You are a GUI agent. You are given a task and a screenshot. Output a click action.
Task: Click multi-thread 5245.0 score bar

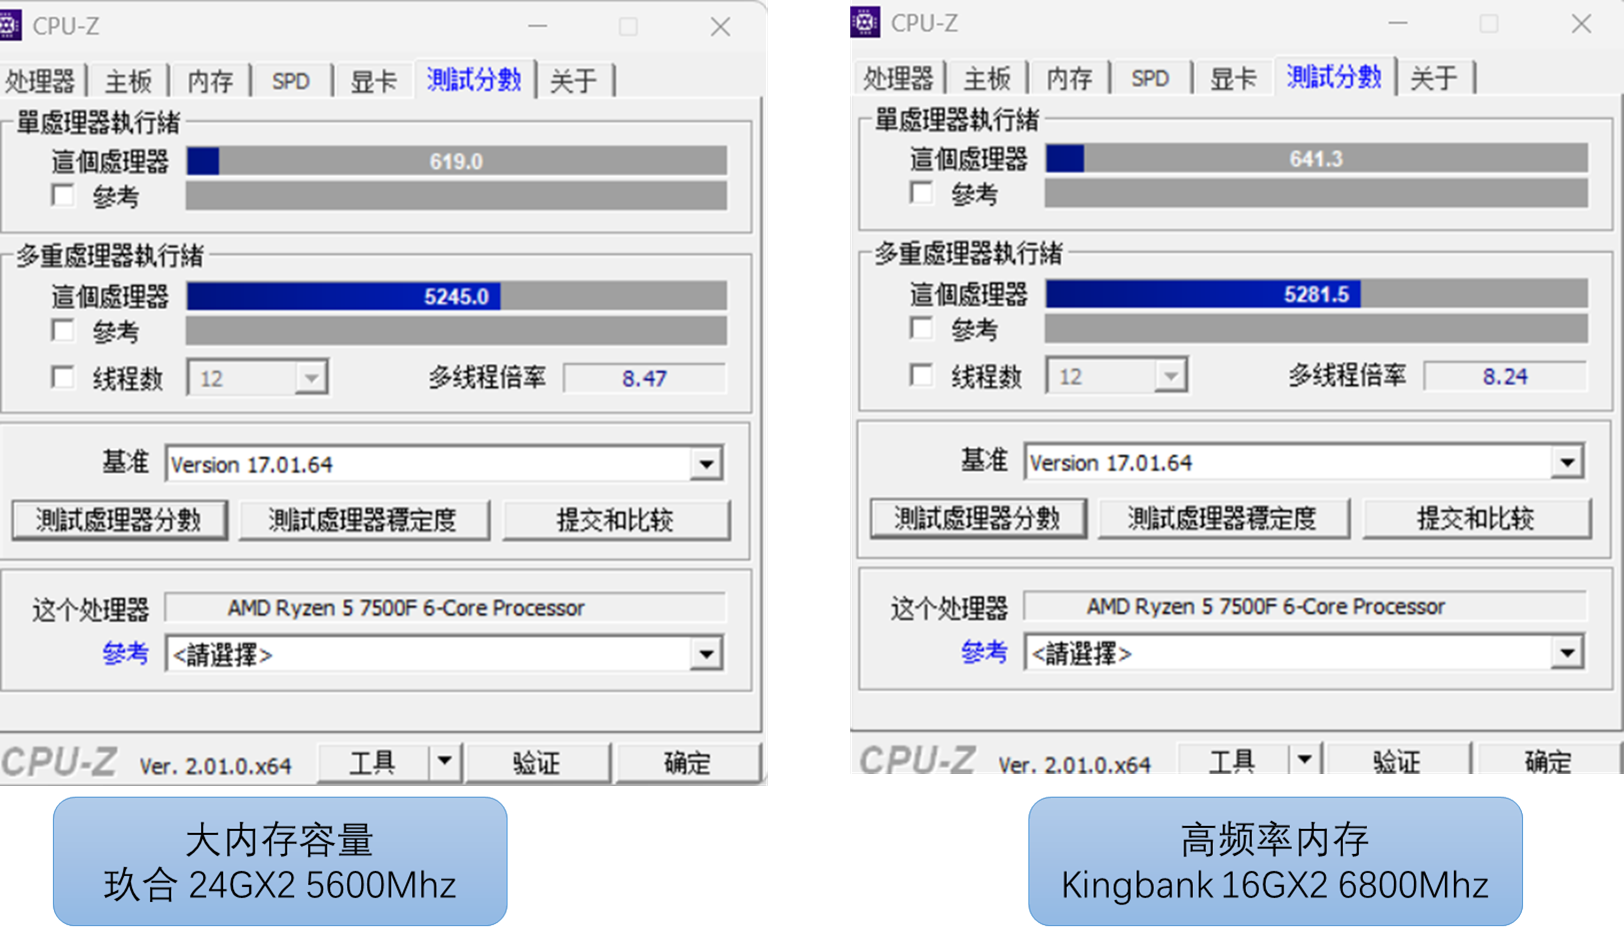[x=457, y=296]
